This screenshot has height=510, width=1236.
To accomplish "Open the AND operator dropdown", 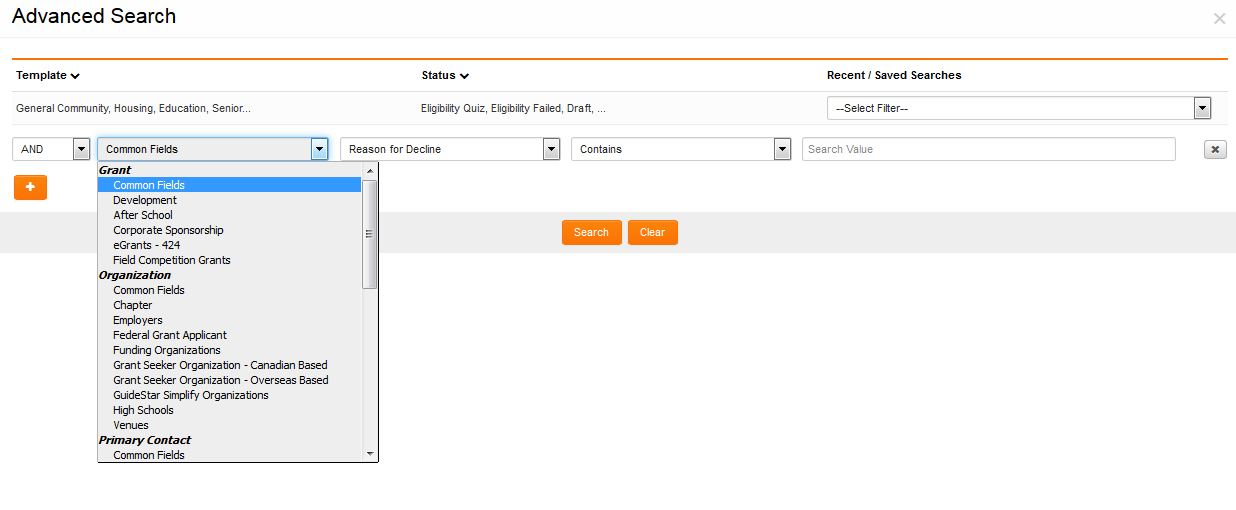I will [52, 149].
